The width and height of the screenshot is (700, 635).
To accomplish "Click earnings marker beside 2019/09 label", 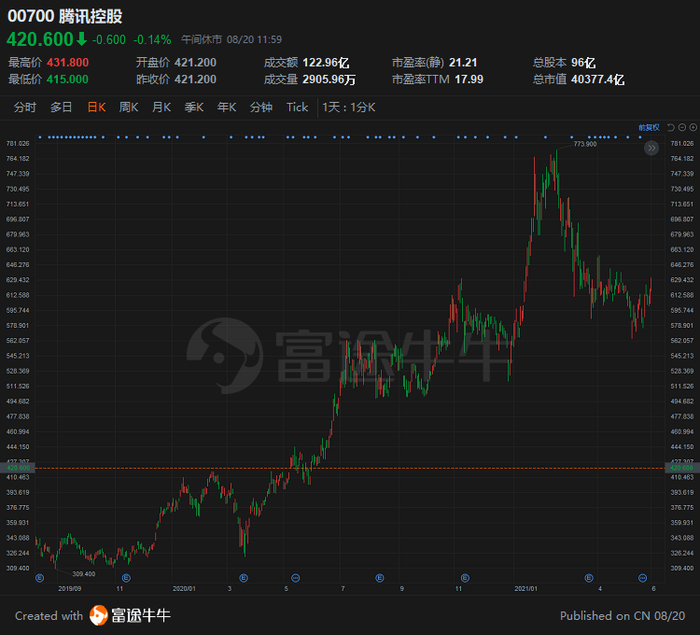I will pos(40,578).
